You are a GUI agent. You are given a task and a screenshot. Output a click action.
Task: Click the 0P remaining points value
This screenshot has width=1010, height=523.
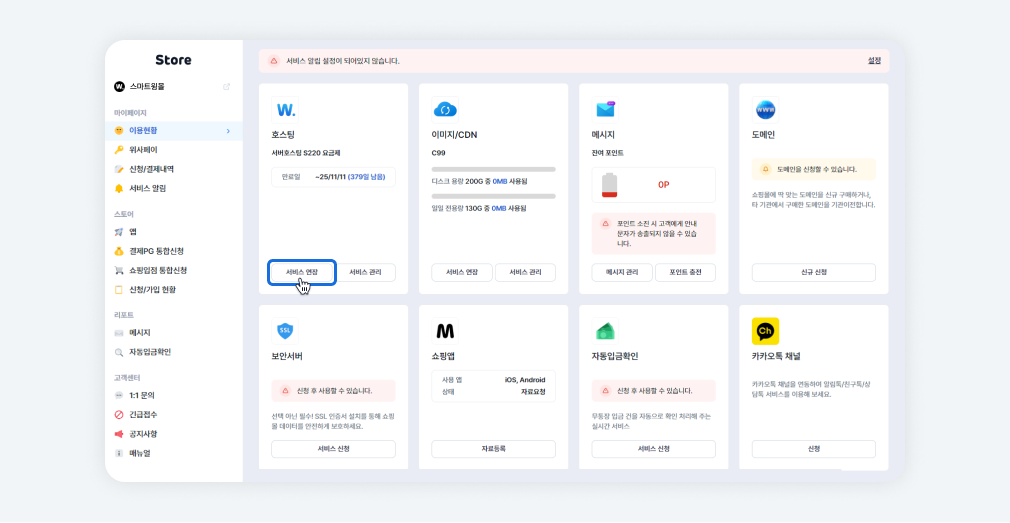pyautogui.click(x=663, y=185)
